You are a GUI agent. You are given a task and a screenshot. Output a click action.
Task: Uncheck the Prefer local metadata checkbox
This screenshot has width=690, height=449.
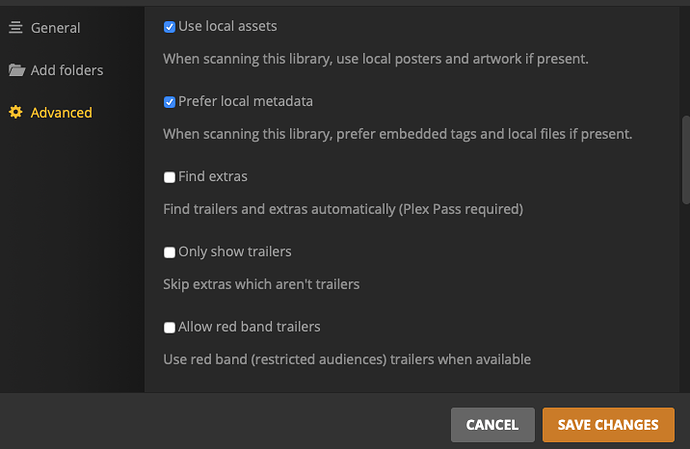point(170,102)
